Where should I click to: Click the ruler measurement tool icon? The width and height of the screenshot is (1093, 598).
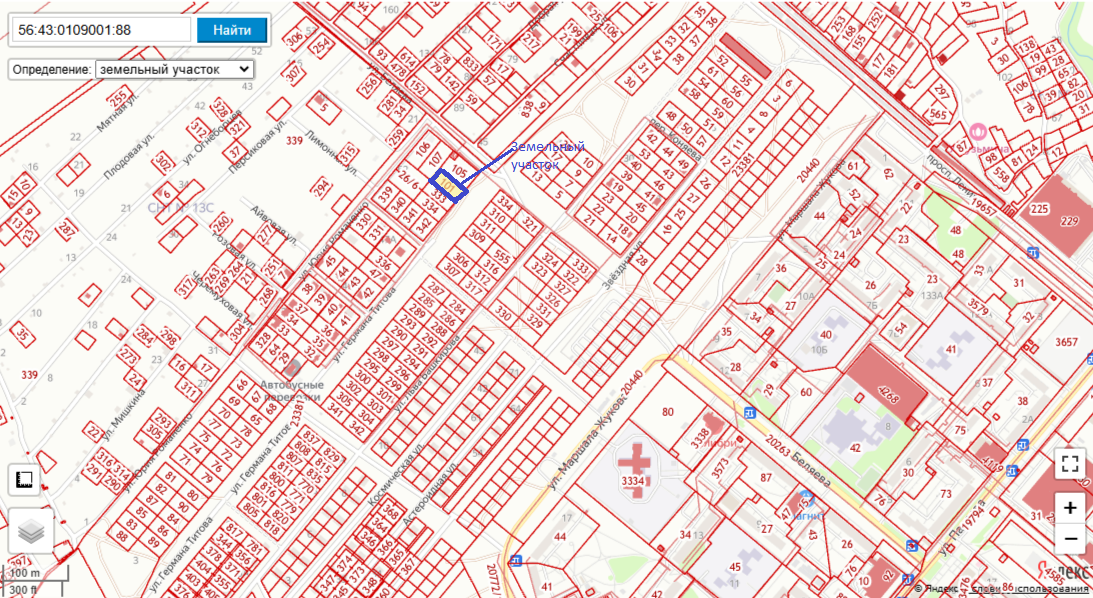[25, 480]
